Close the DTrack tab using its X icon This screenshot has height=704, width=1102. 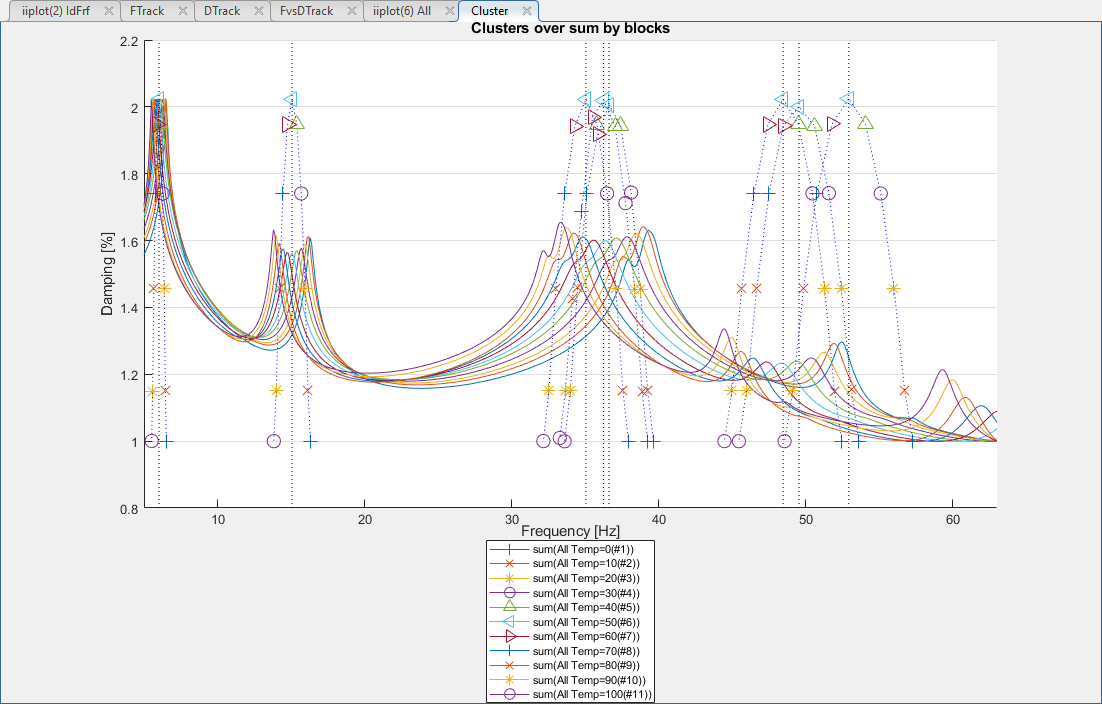(257, 11)
